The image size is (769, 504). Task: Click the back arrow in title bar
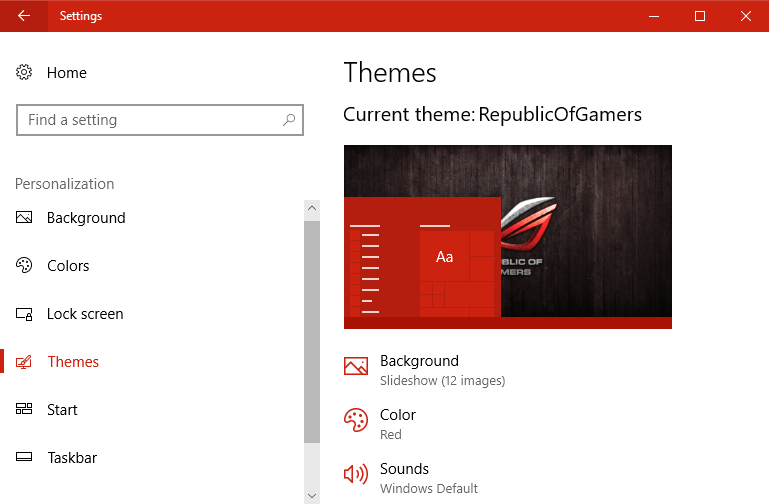pyautogui.click(x=24, y=16)
